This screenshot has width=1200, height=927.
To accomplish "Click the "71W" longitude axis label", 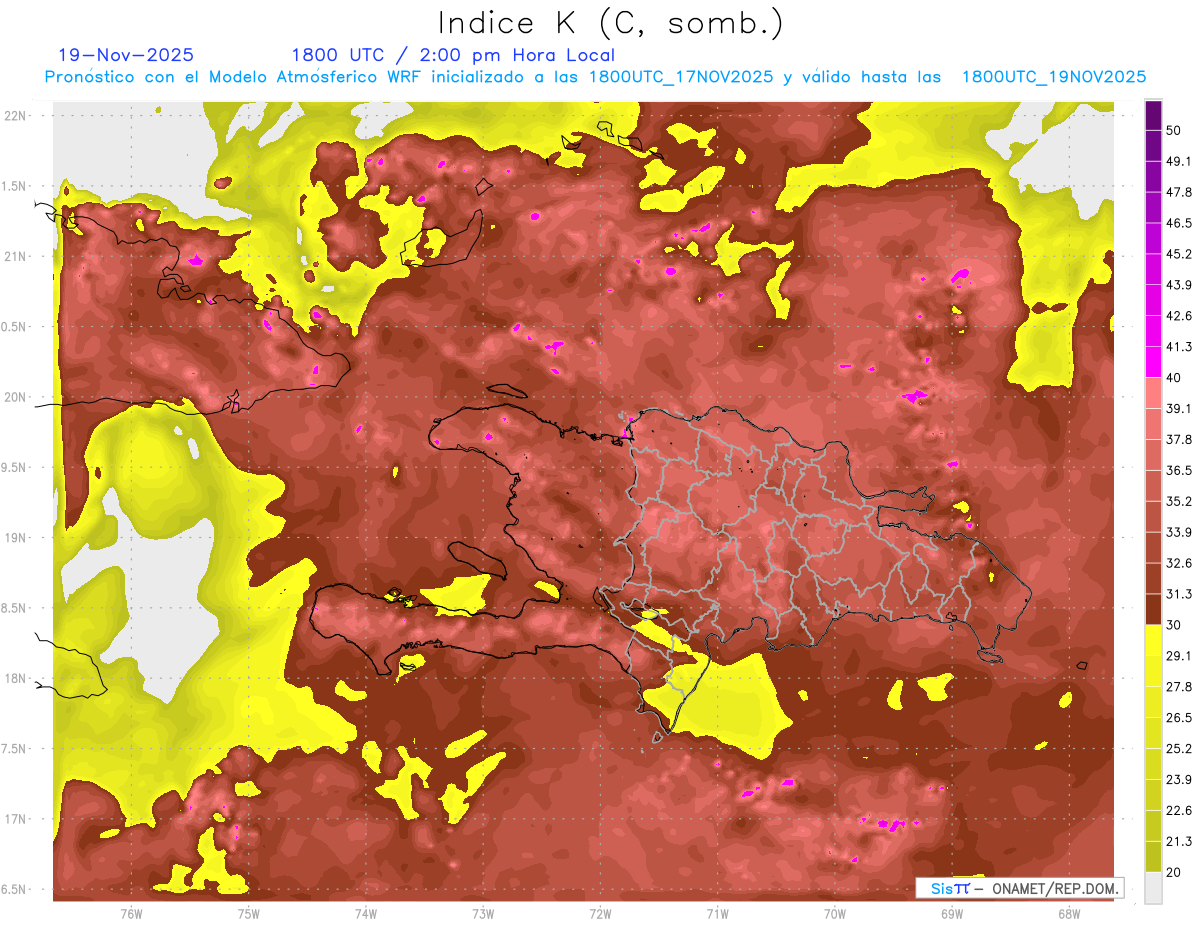I will click(x=717, y=913).
